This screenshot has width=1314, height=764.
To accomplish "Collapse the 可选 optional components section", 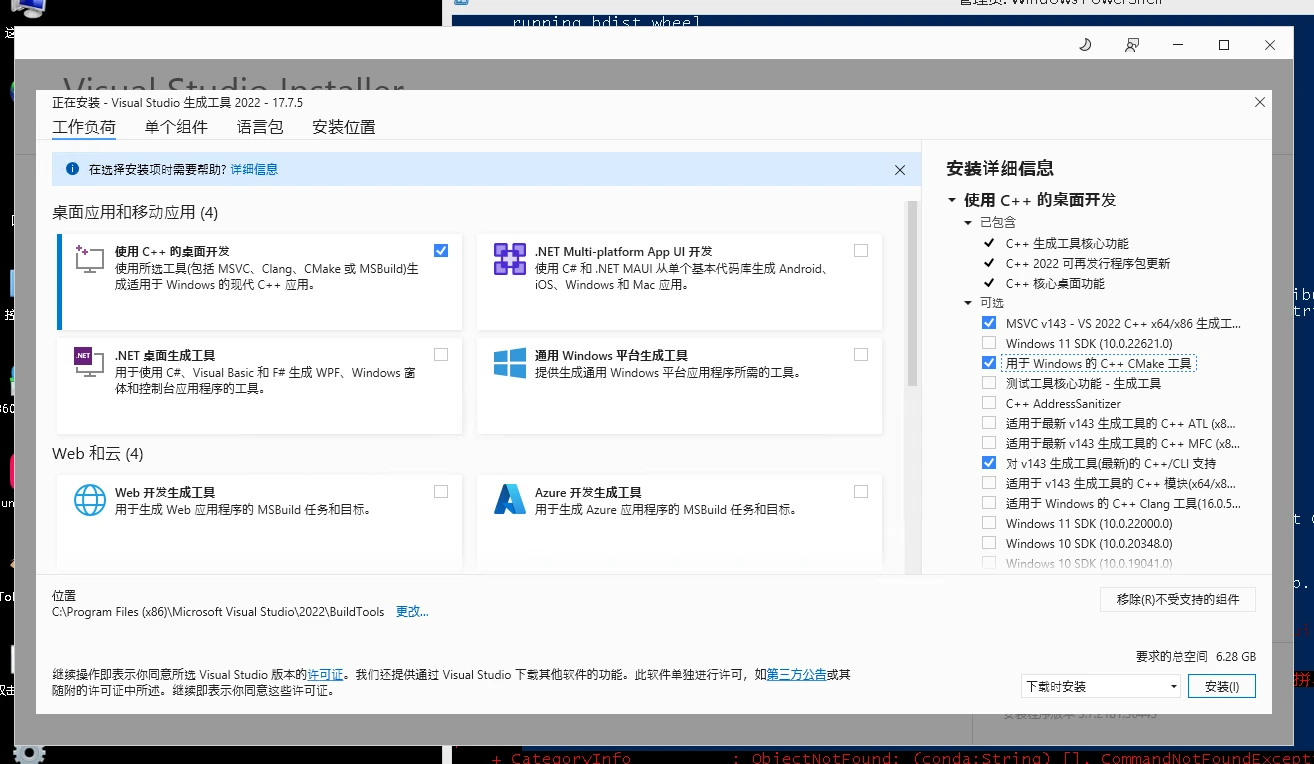I will coord(968,303).
